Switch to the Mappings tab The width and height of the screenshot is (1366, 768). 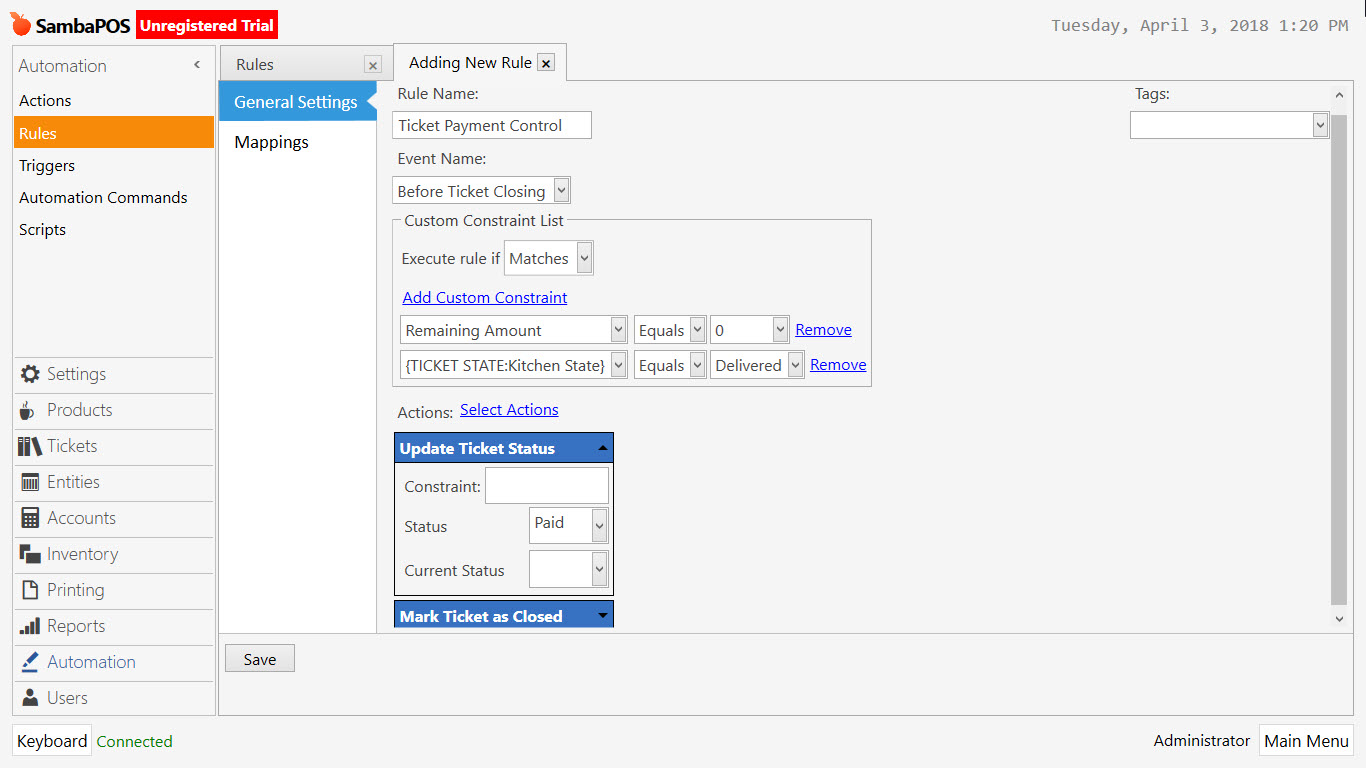click(x=271, y=142)
